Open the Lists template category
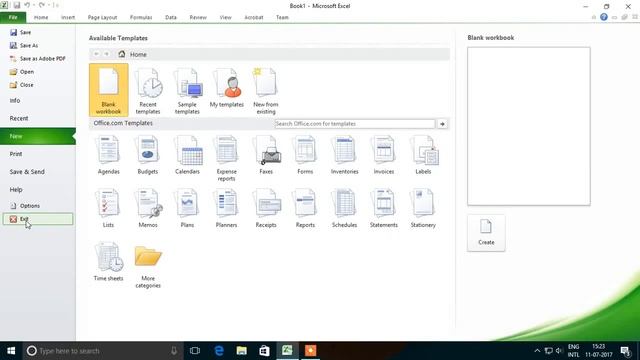This screenshot has height=360, width=640. point(109,208)
